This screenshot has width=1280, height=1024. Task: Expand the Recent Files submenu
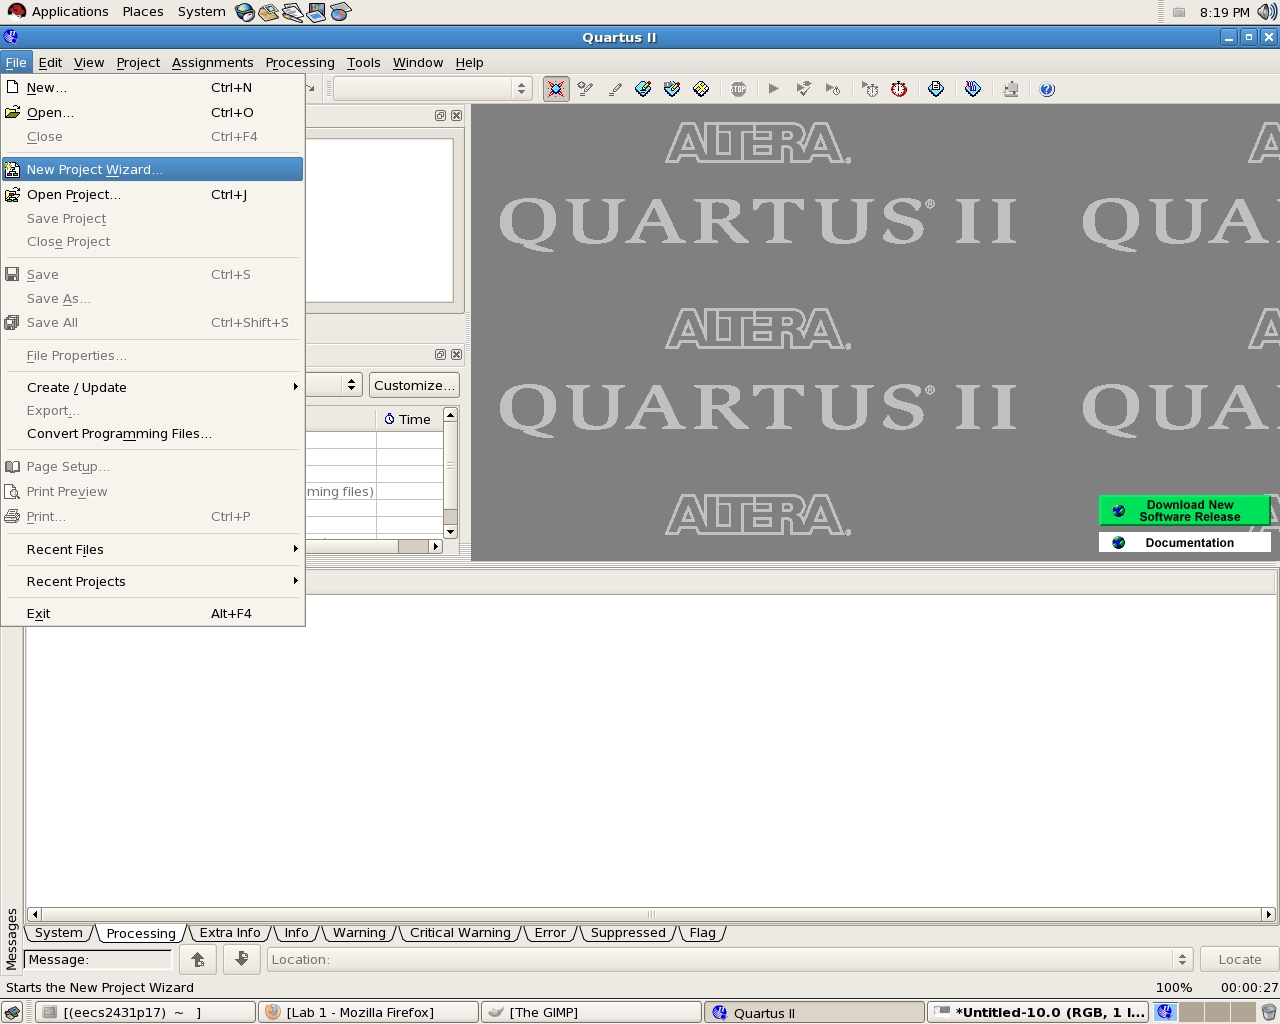[x=152, y=549]
